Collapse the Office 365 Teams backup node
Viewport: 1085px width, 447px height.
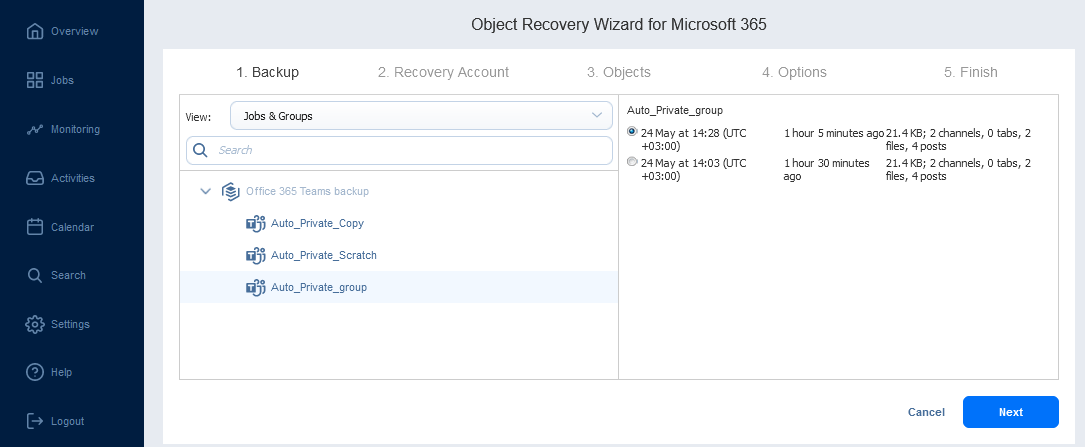[206, 191]
